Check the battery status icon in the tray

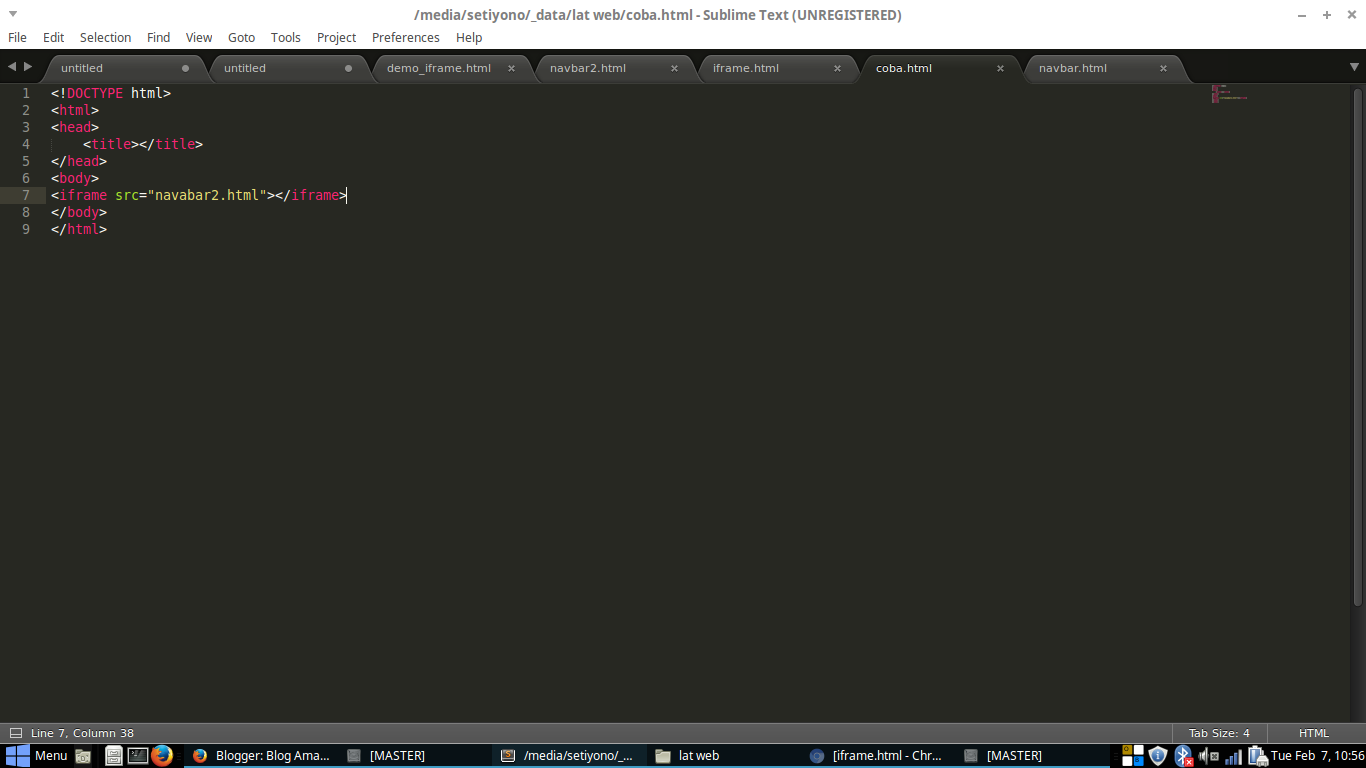pos(1258,755)
